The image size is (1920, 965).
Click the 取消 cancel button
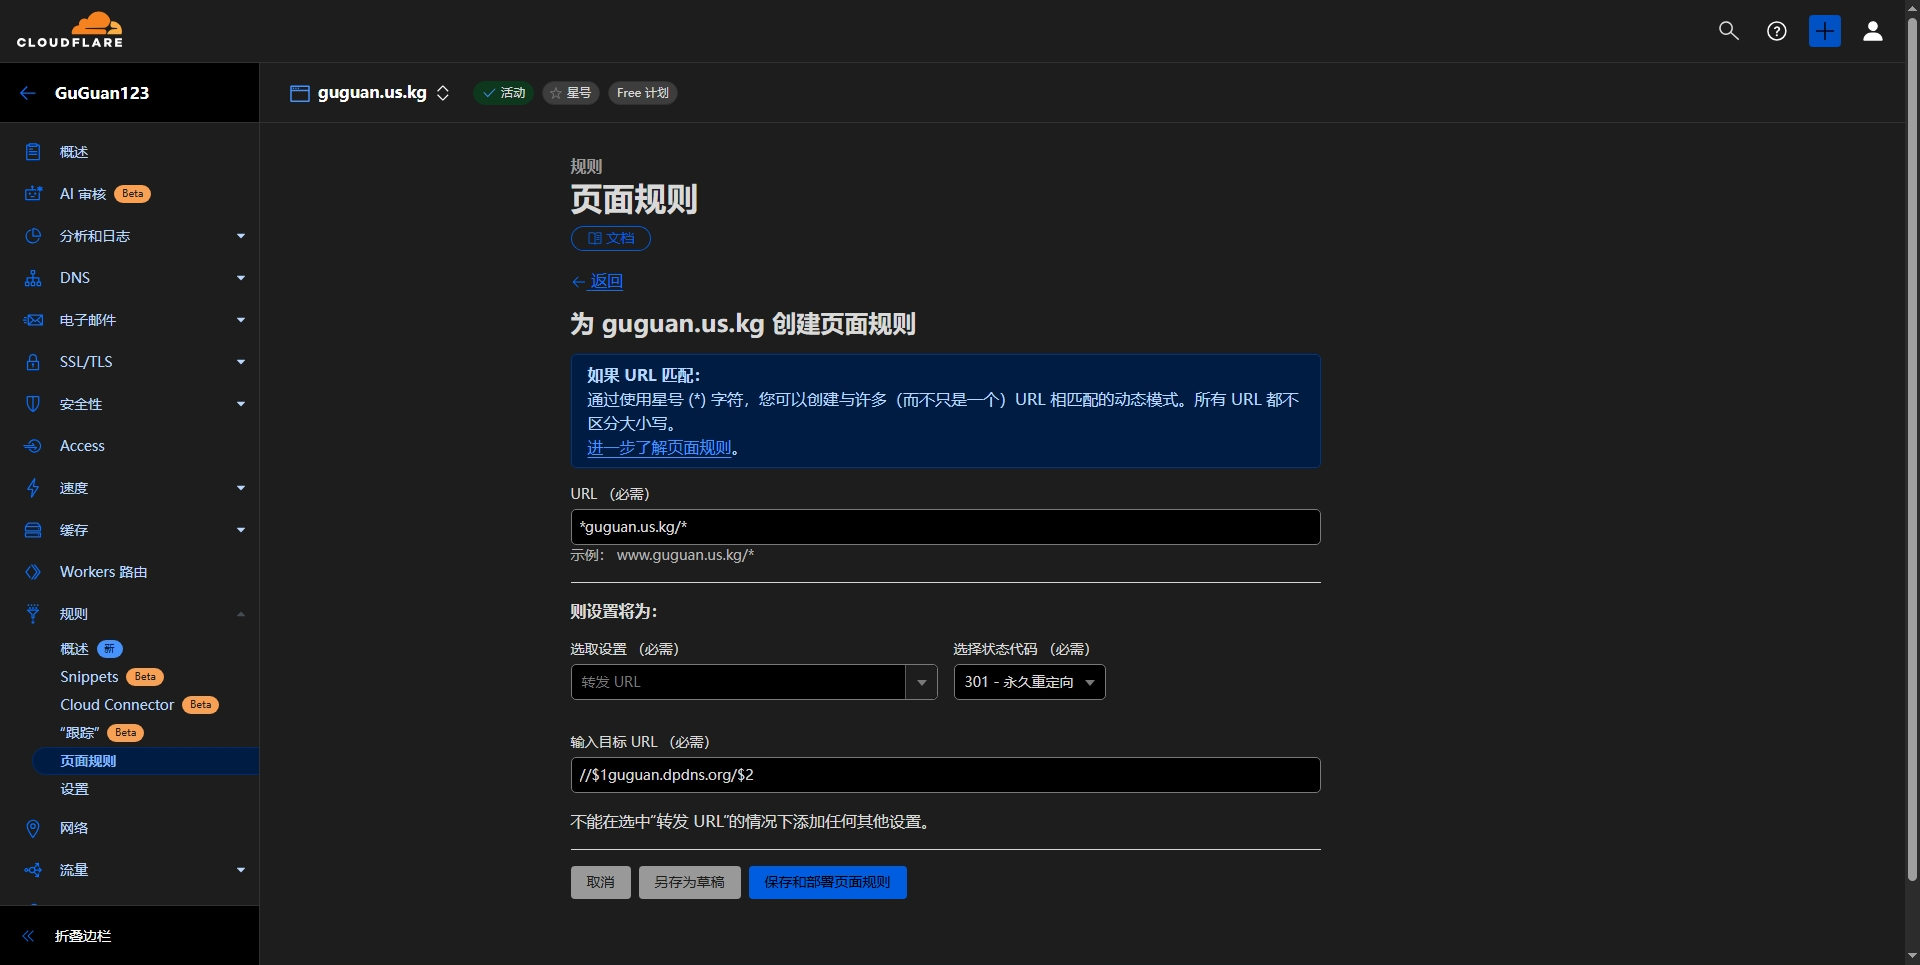tap(601, 882)
